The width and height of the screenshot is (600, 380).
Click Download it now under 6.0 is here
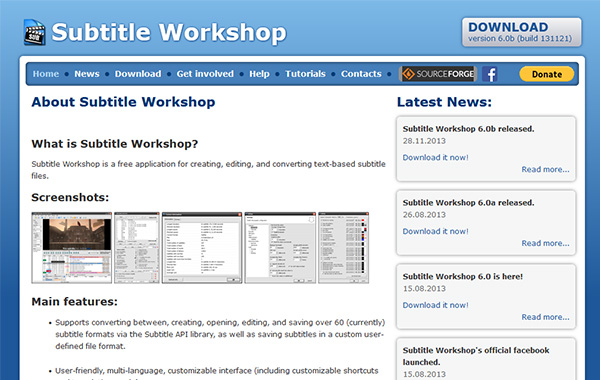[435, 305]
